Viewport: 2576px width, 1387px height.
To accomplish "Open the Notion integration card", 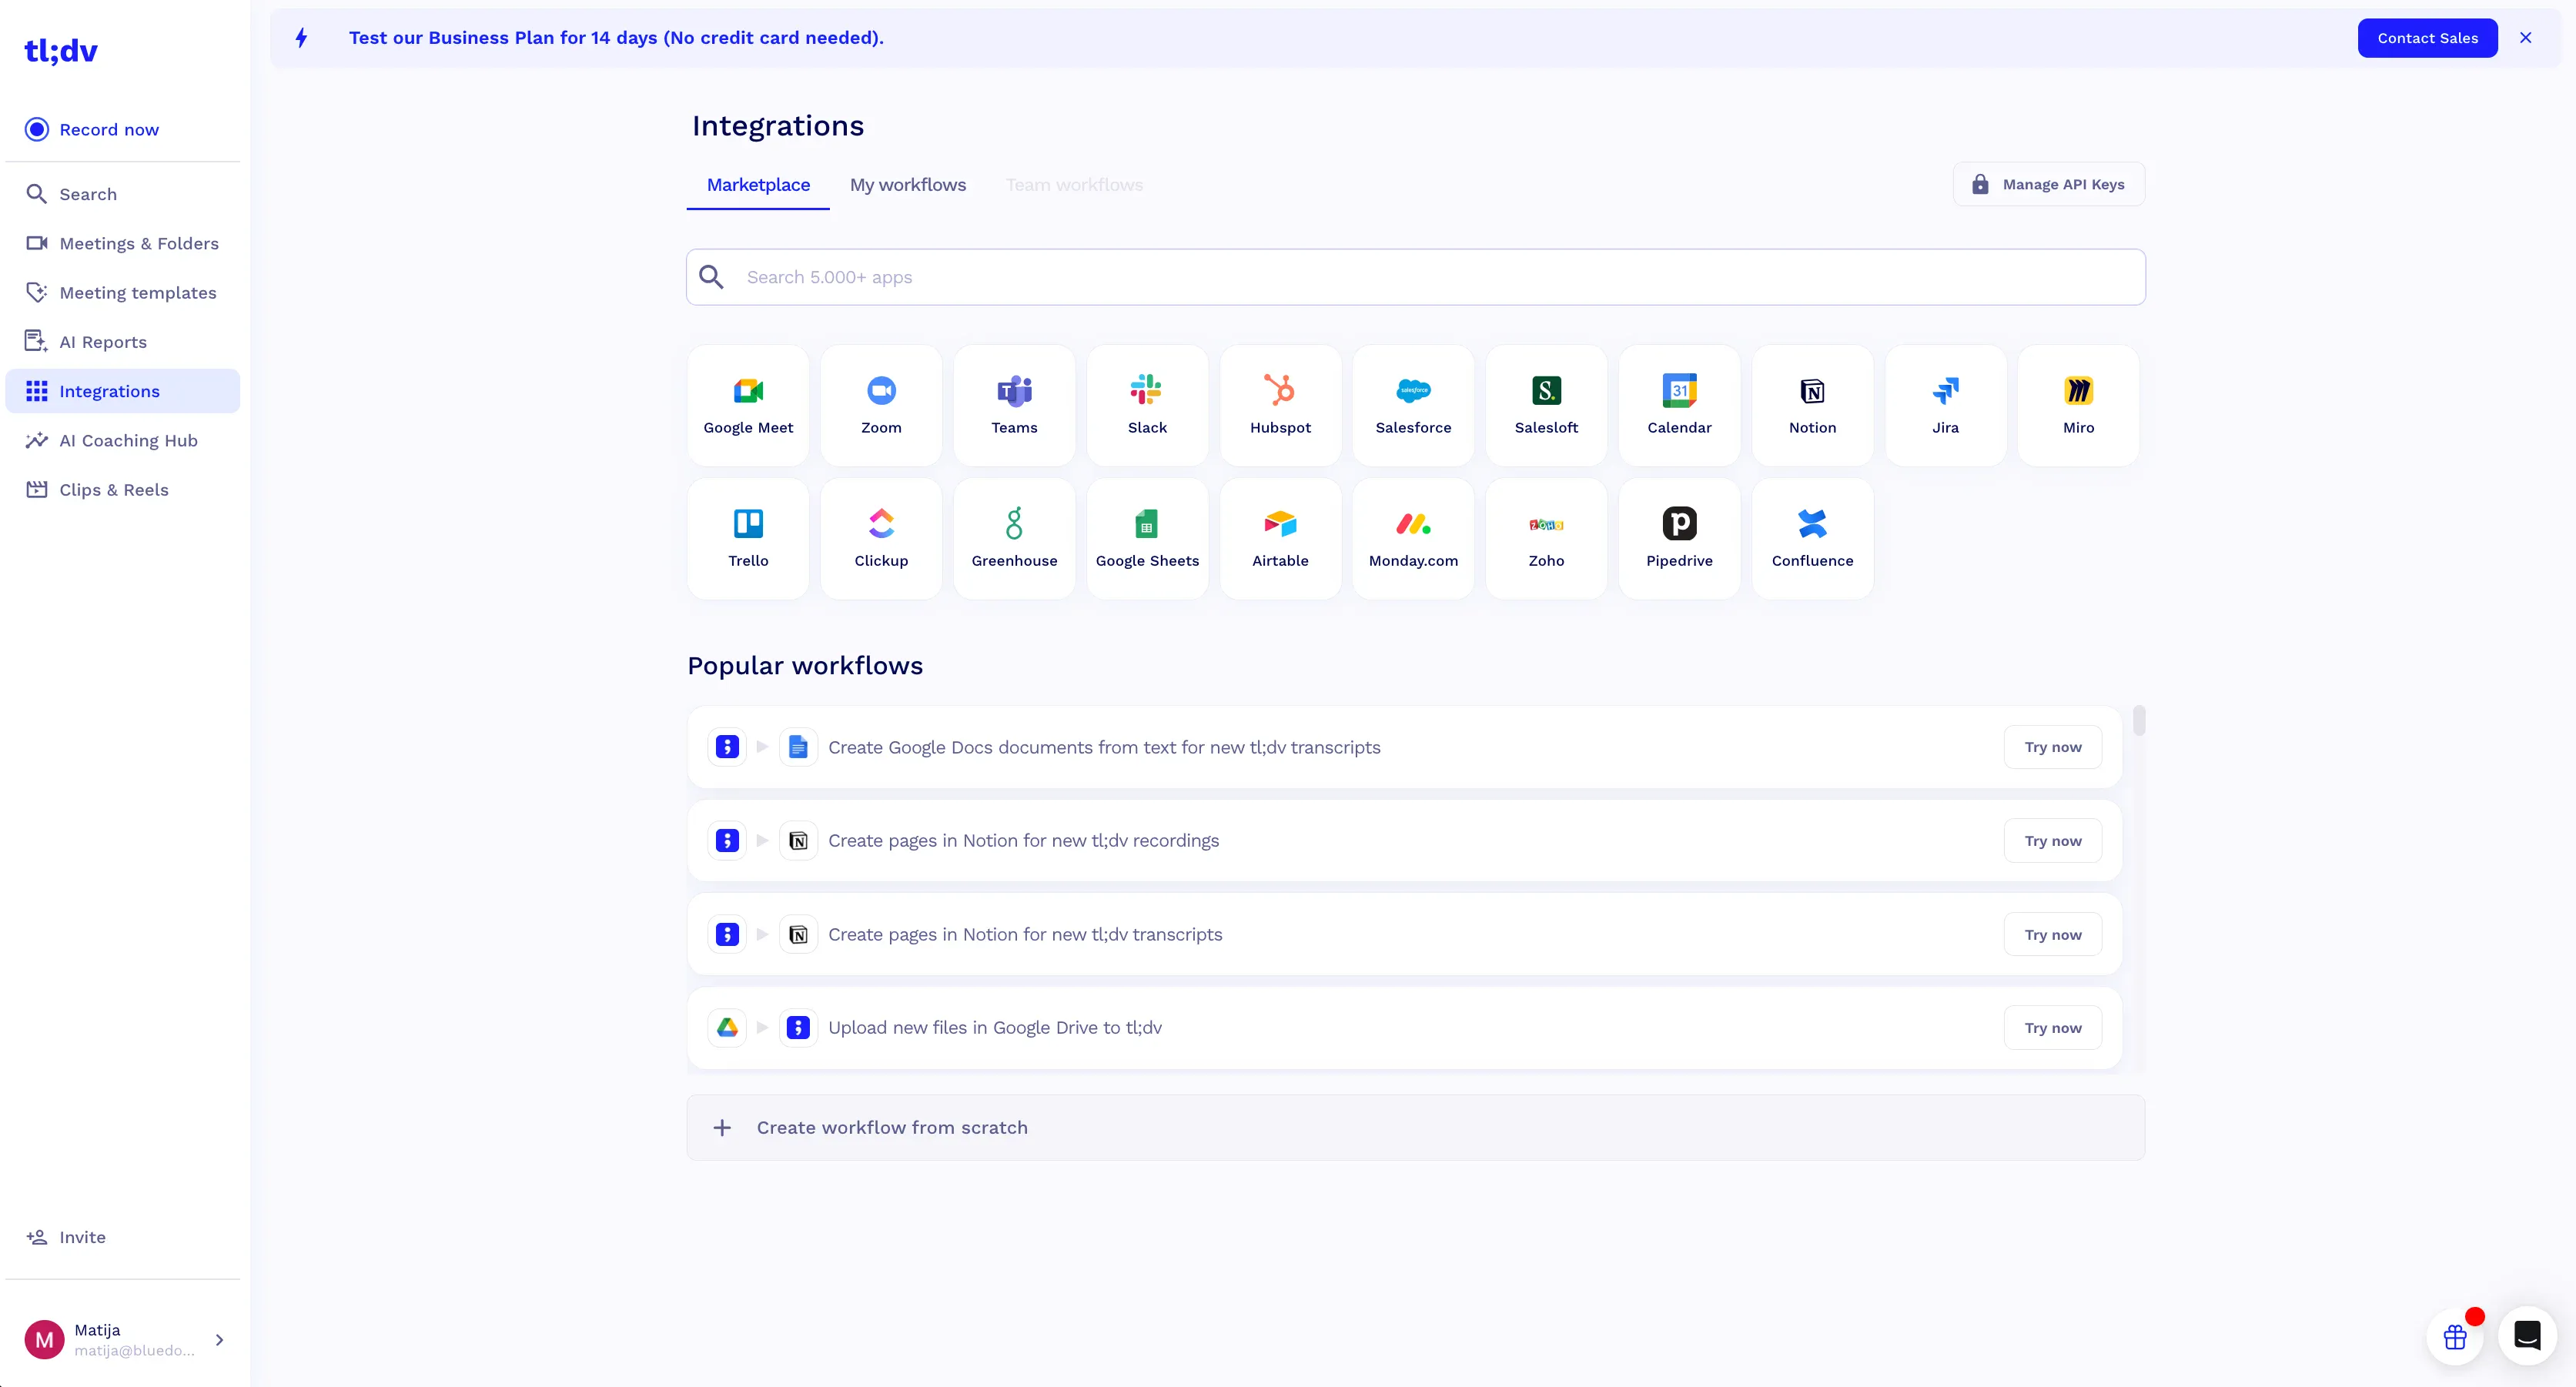I will coord(1812,405).
